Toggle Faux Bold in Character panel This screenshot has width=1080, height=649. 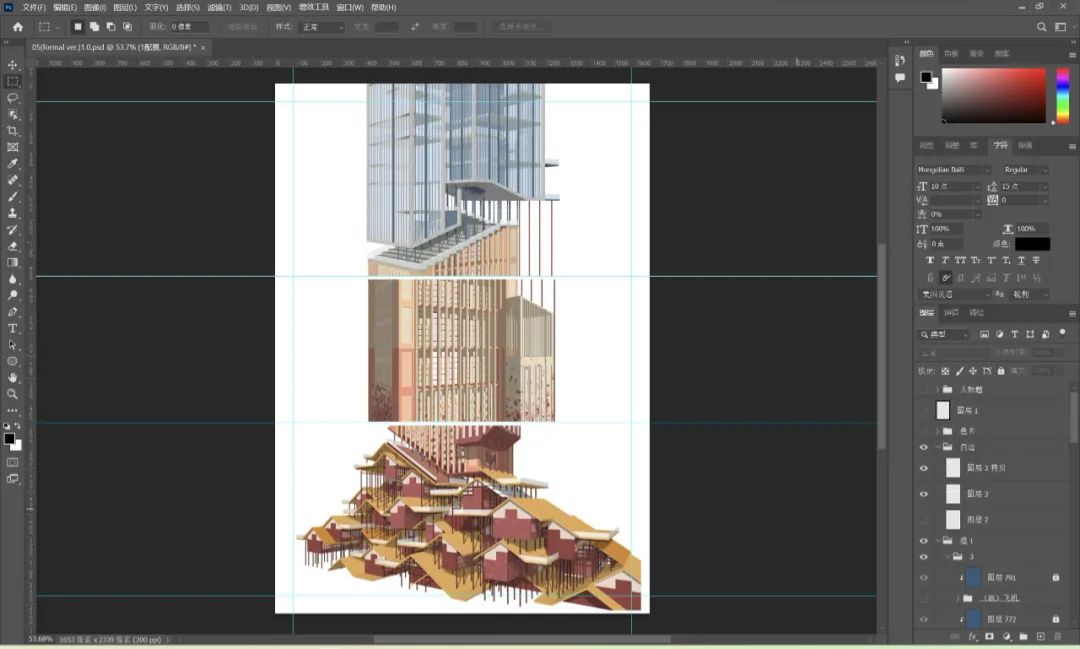(930, 260)
